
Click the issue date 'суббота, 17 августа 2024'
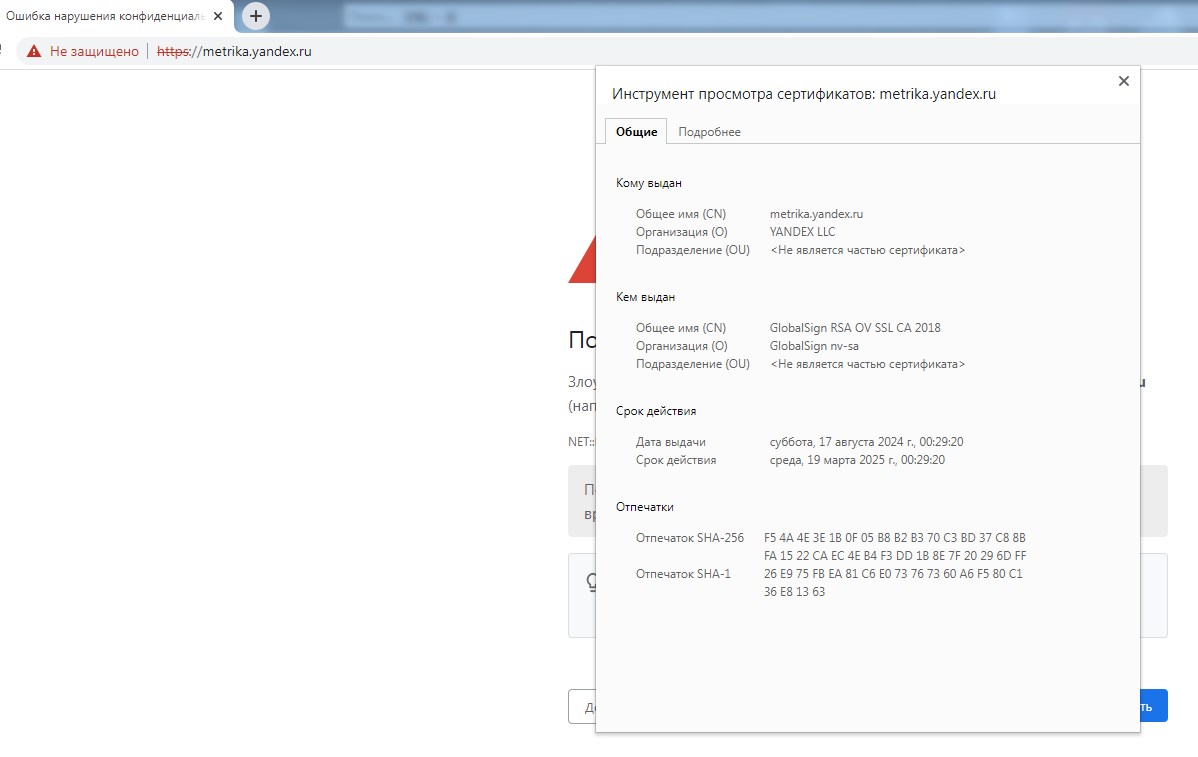[866, 442]
